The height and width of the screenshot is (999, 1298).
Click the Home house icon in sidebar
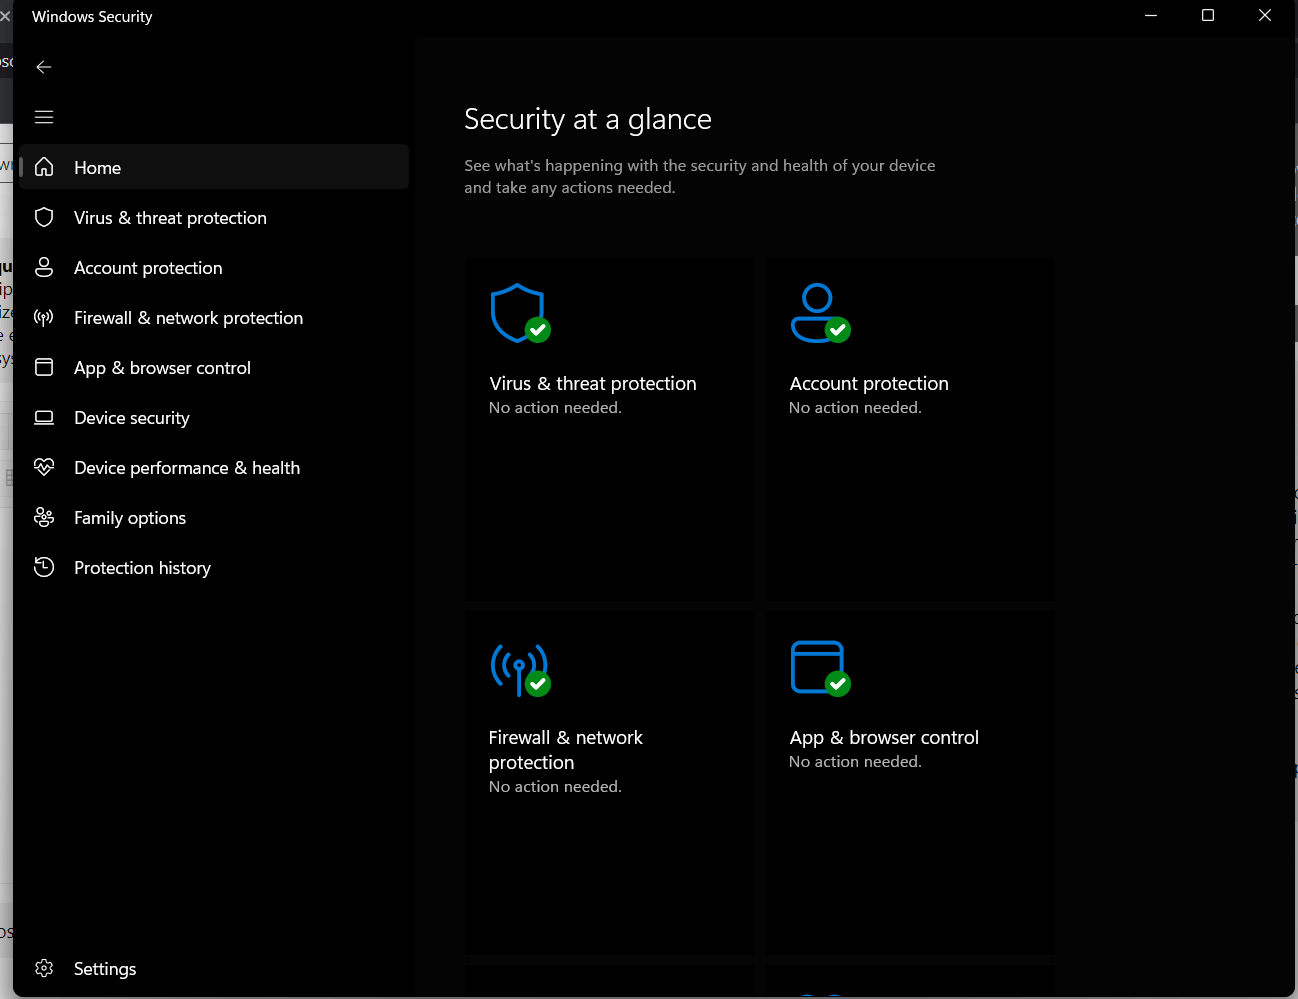44,167
